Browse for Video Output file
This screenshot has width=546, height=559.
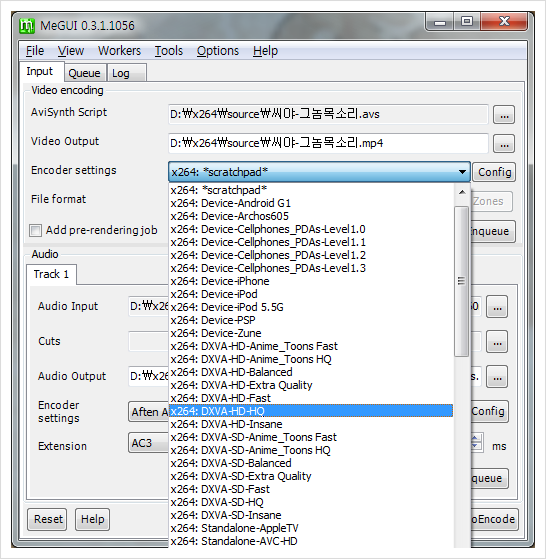(x=504, y=144)
